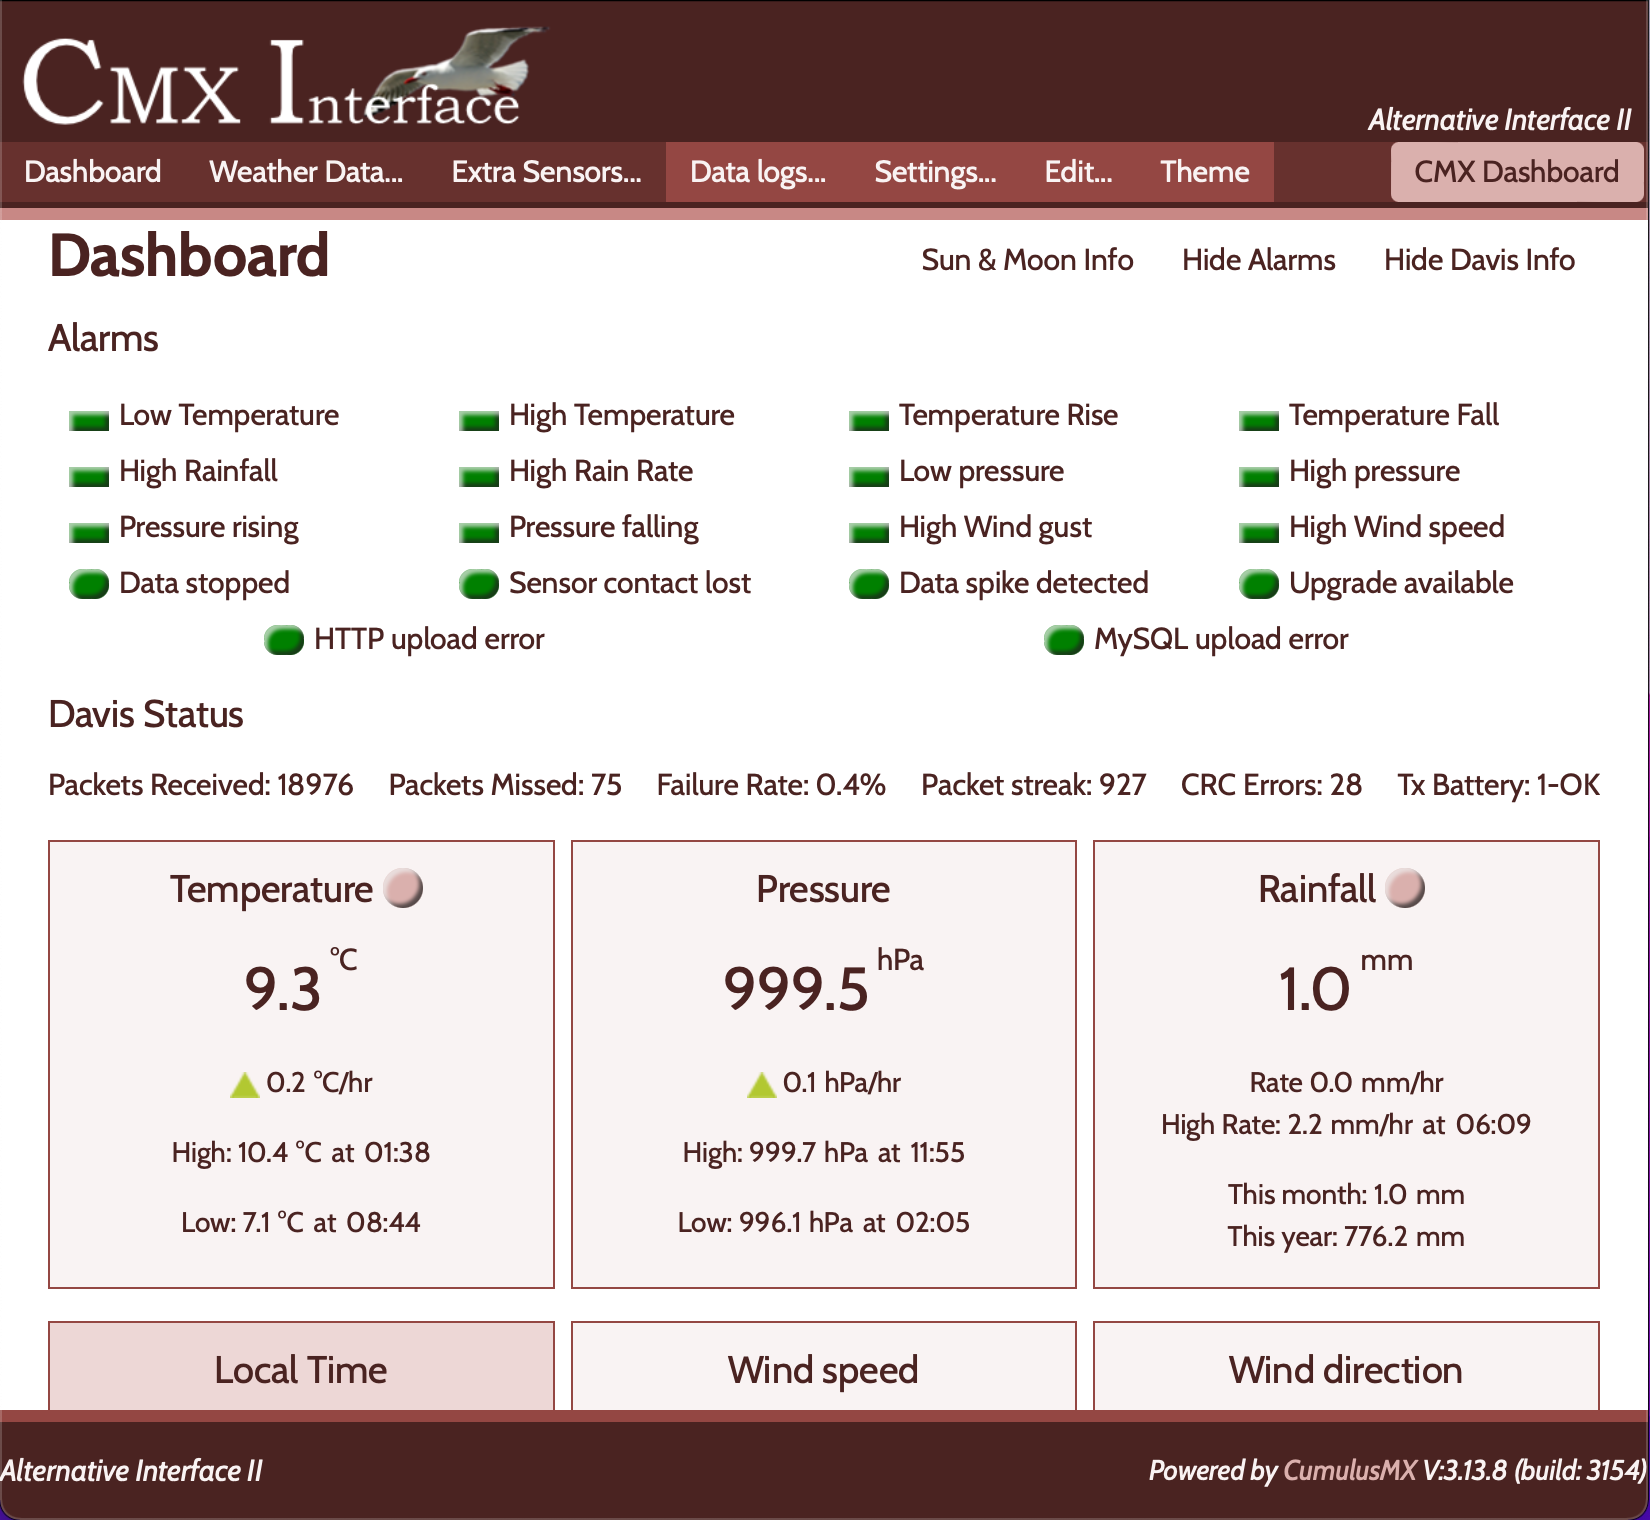Click the Rainfall panel round indicator
1650x1520 pixels.
coord(1405,888)
